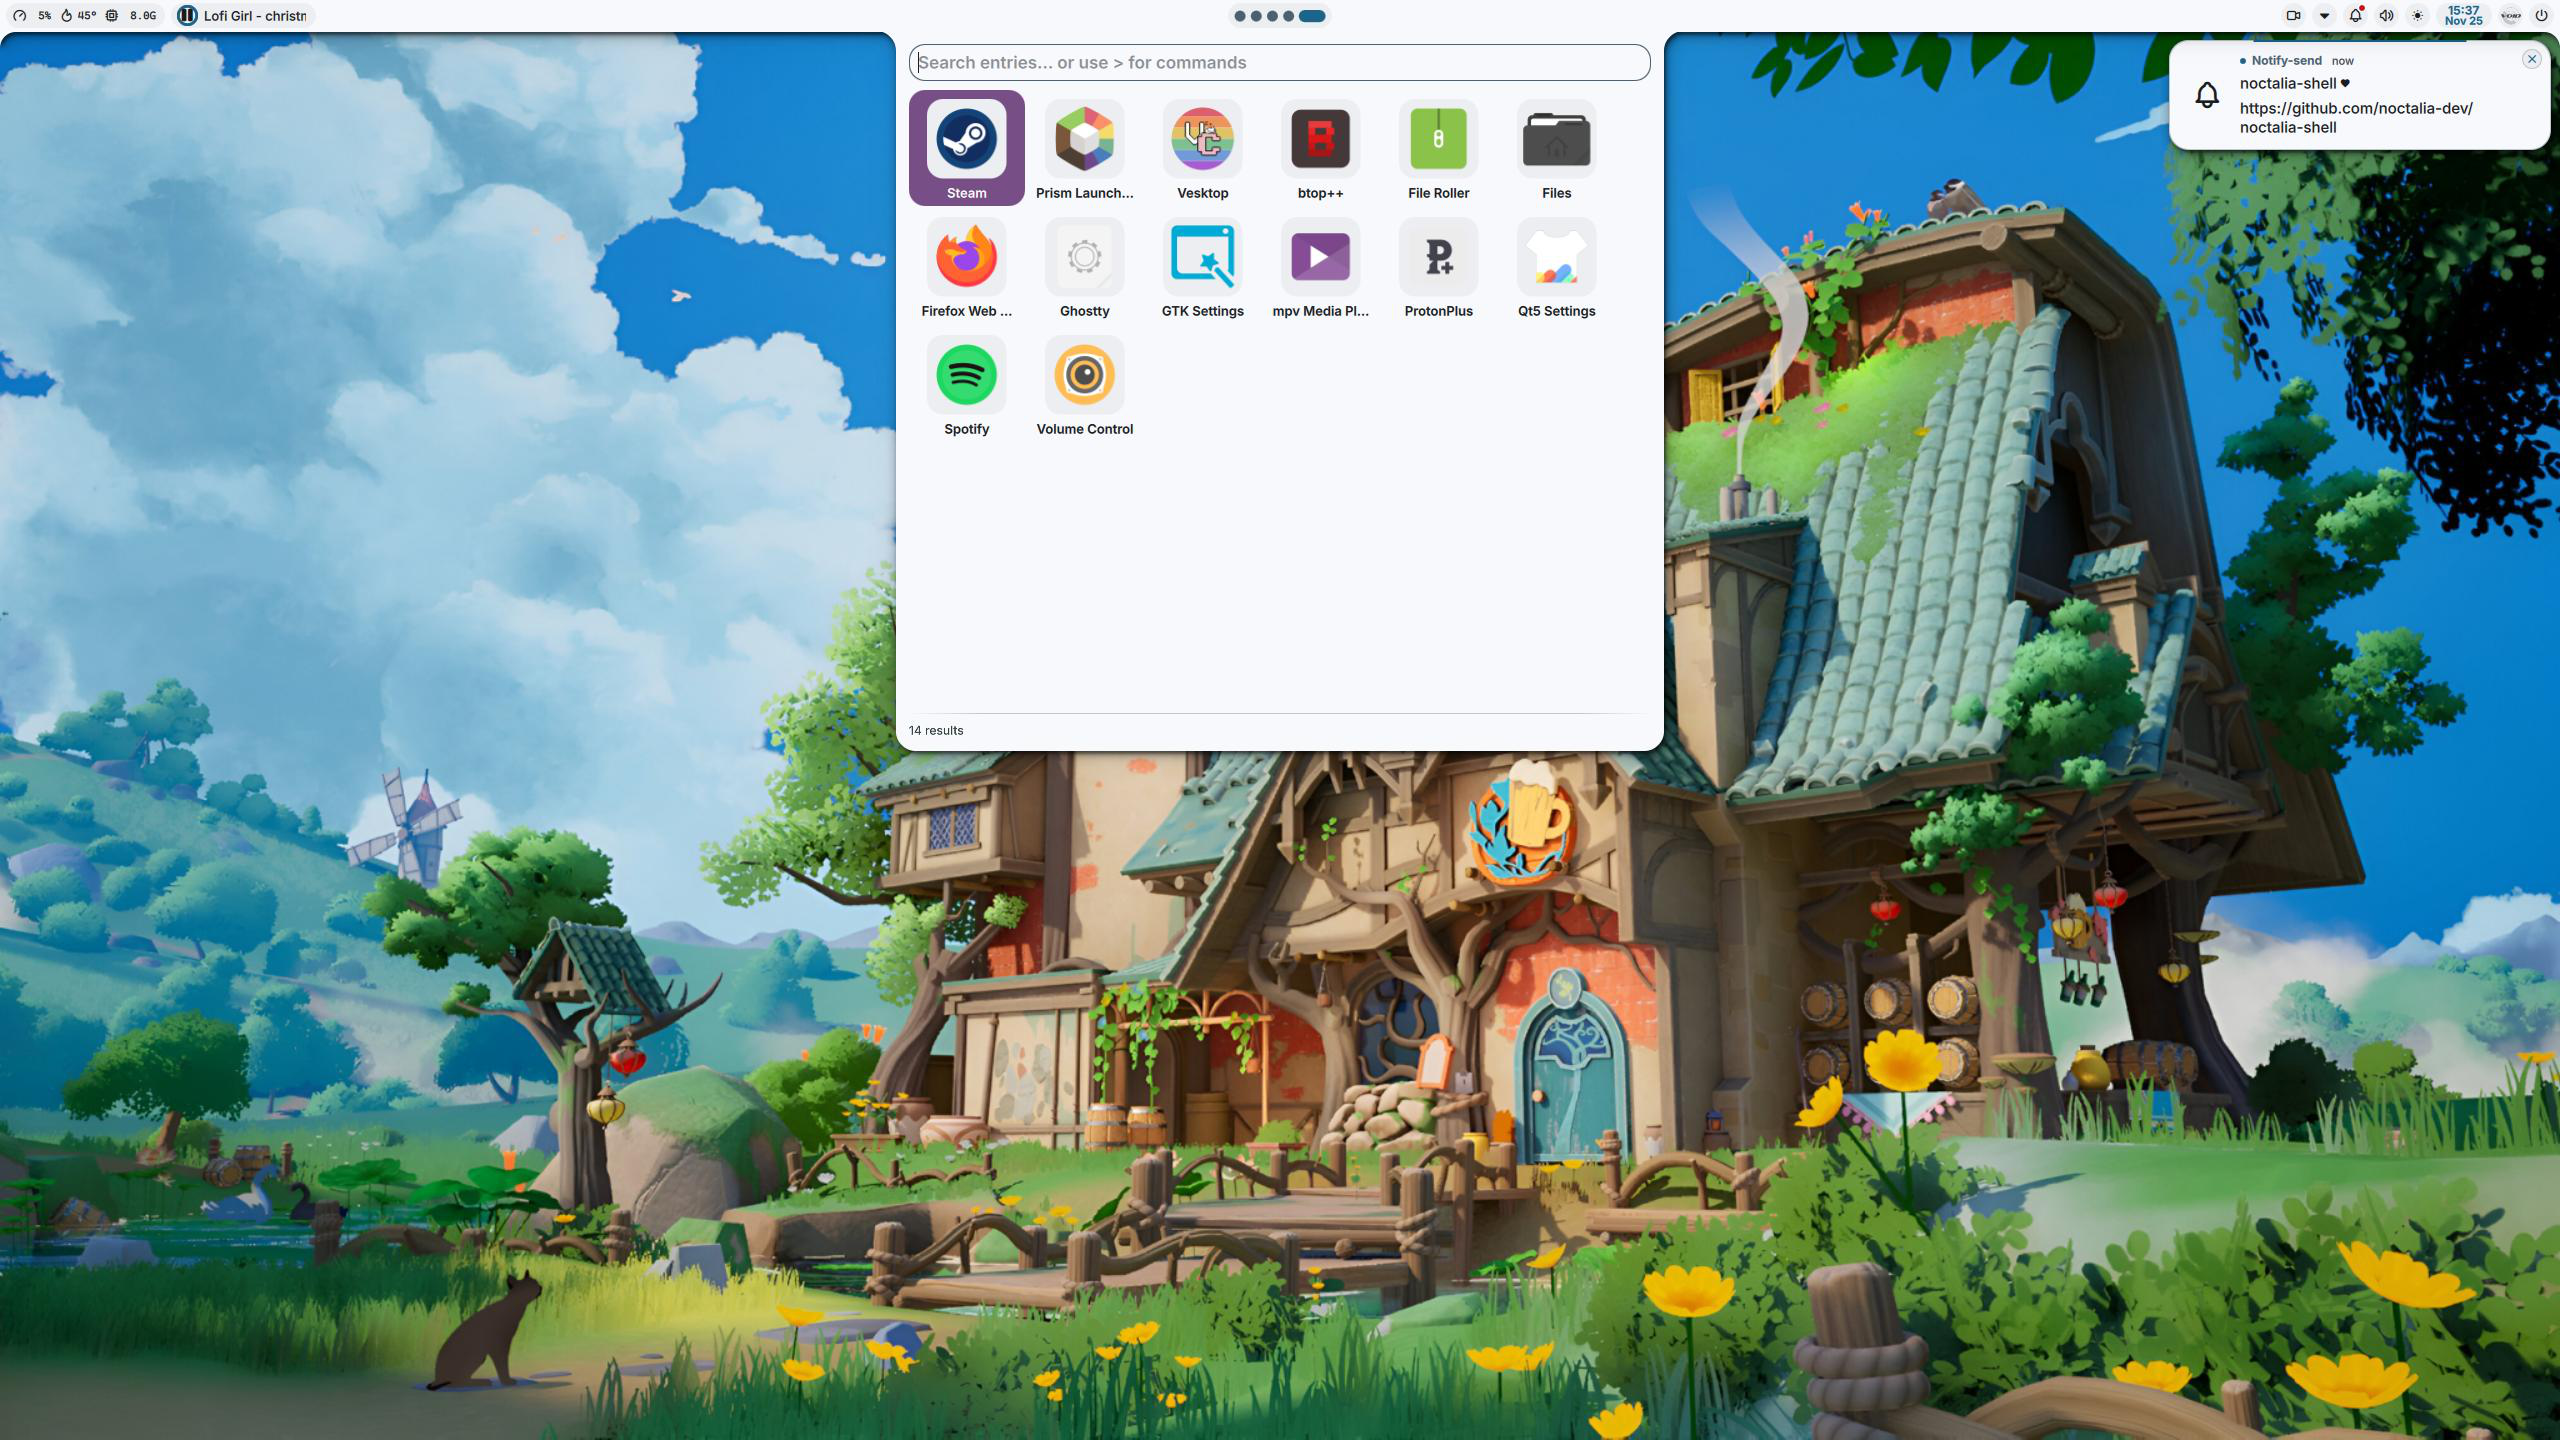Viewport: 2560px width, 1440px height.
Task: Open power menu in top bar
Action: point(2541,16)
